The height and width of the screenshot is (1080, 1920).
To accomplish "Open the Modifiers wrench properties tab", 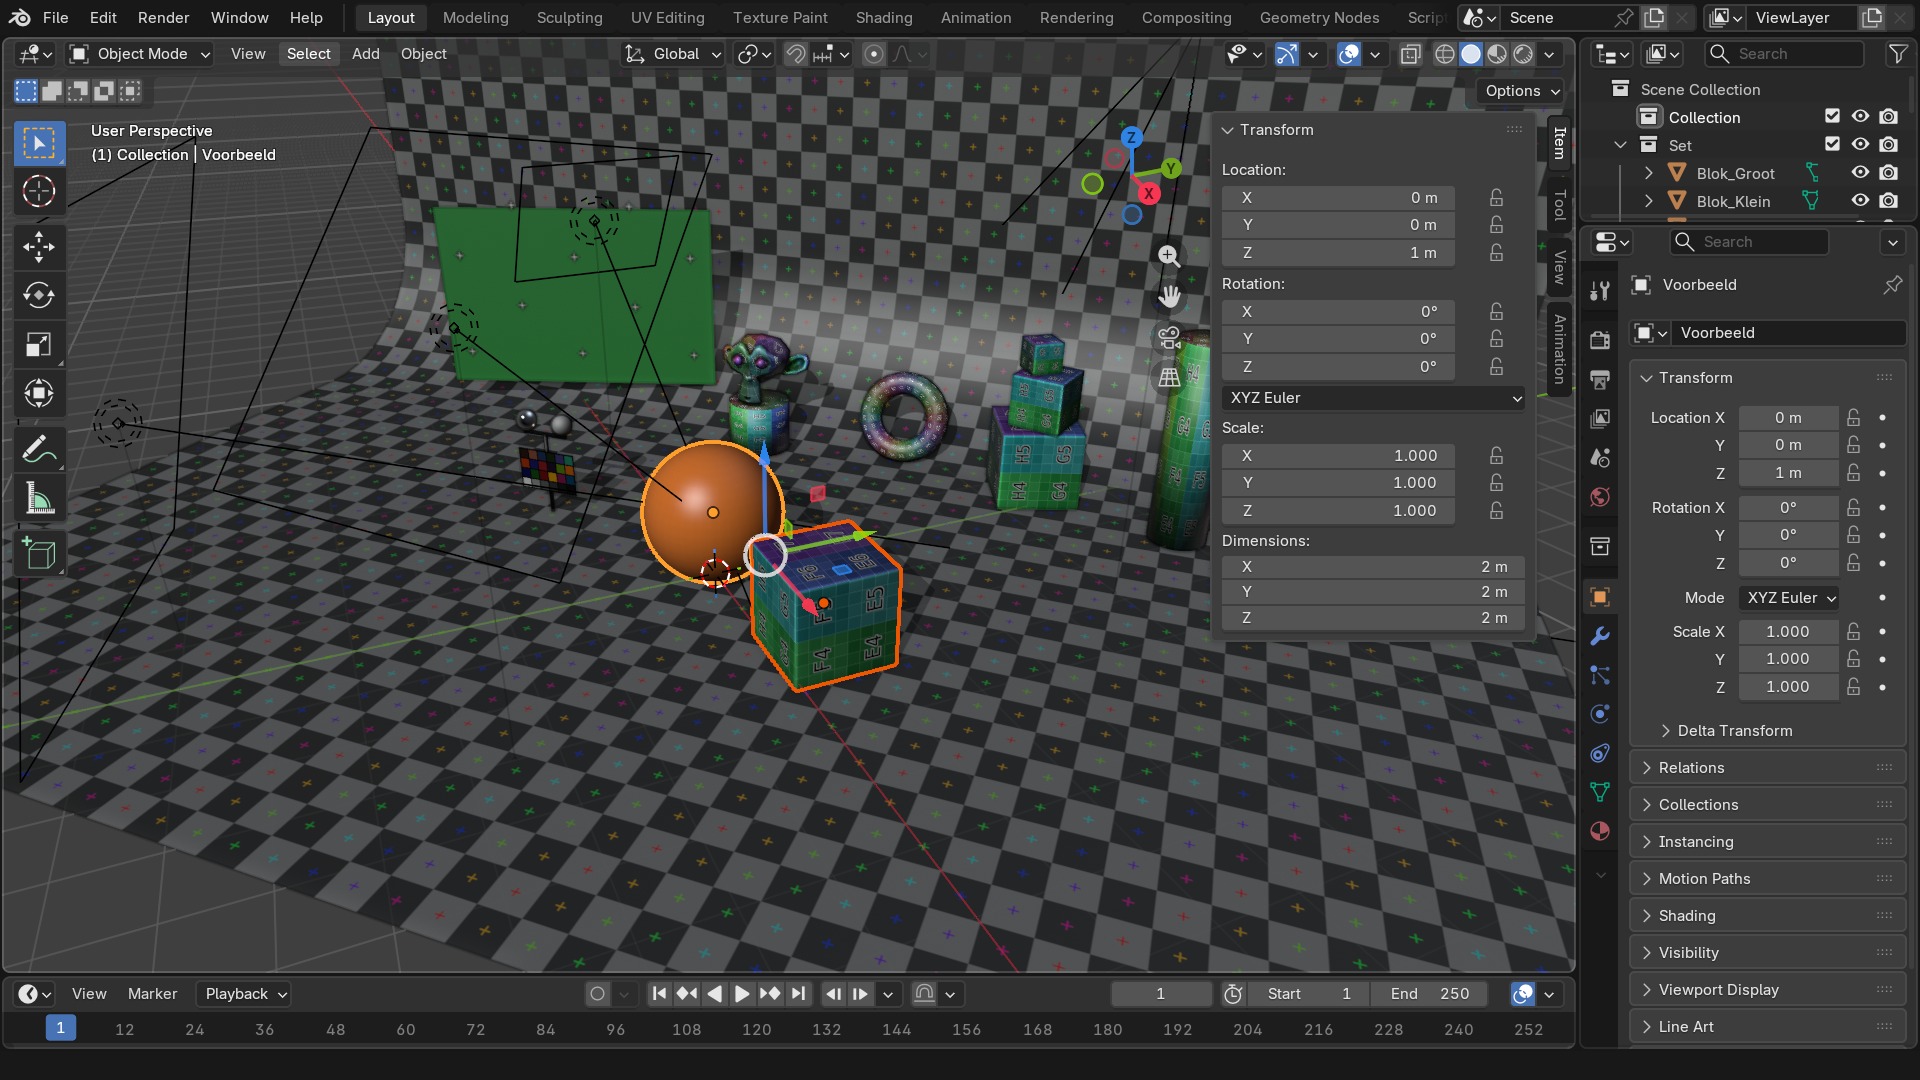I will tap(1600, 636).
